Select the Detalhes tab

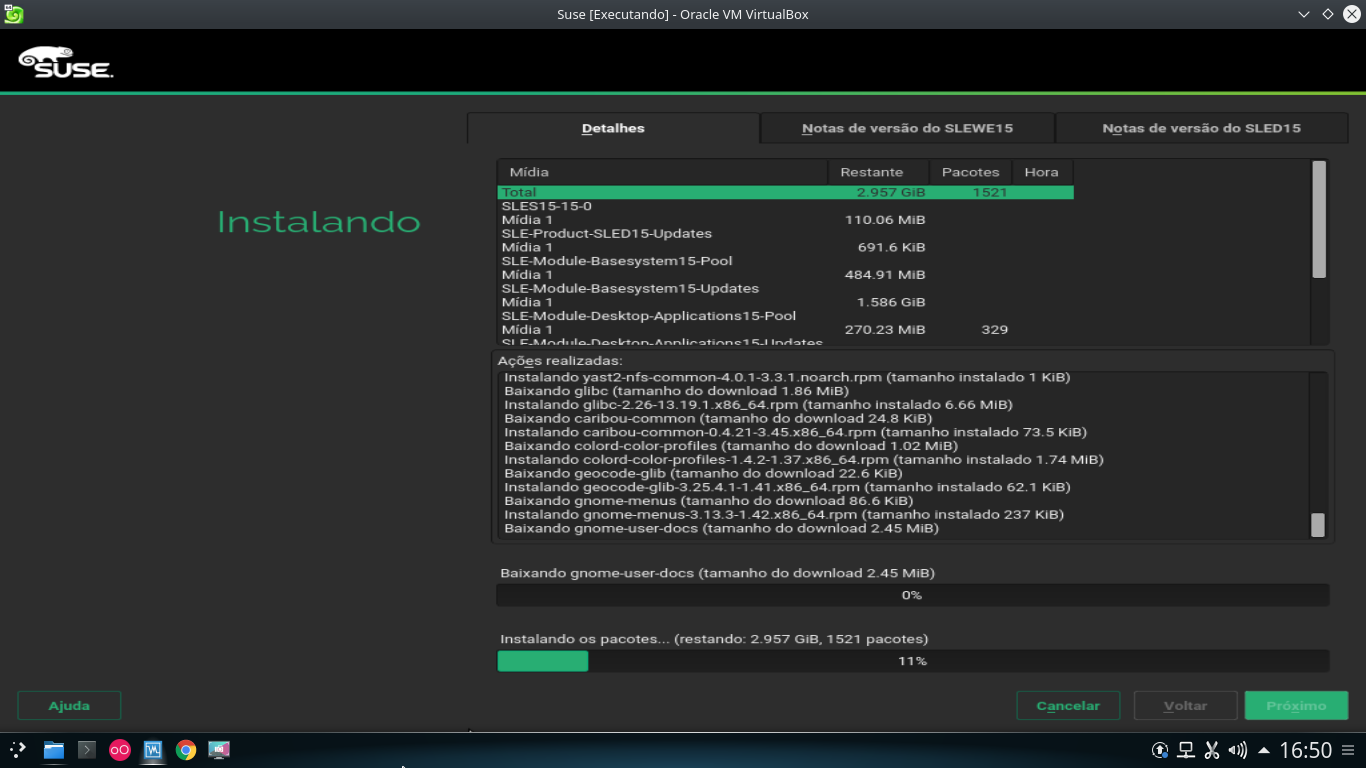point(613,128)
